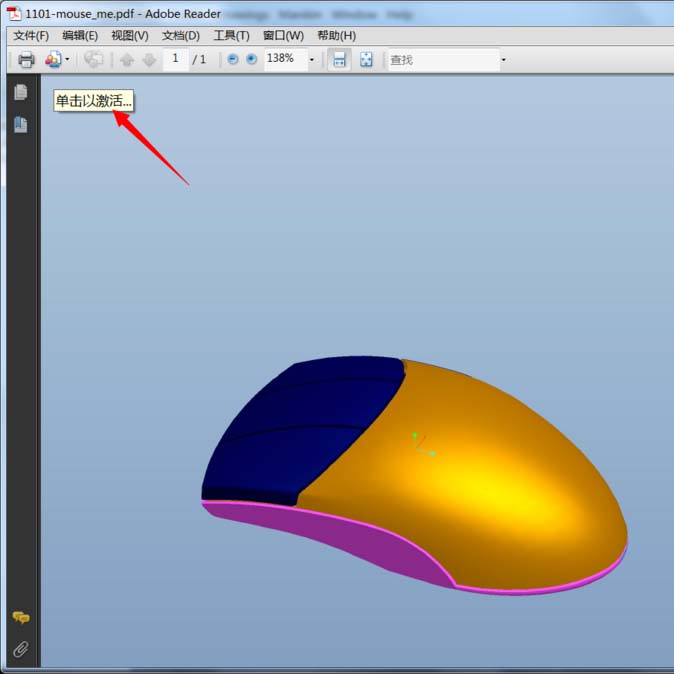Click the zoom in plus button
674x674 pixels.
tap(251, 60)
